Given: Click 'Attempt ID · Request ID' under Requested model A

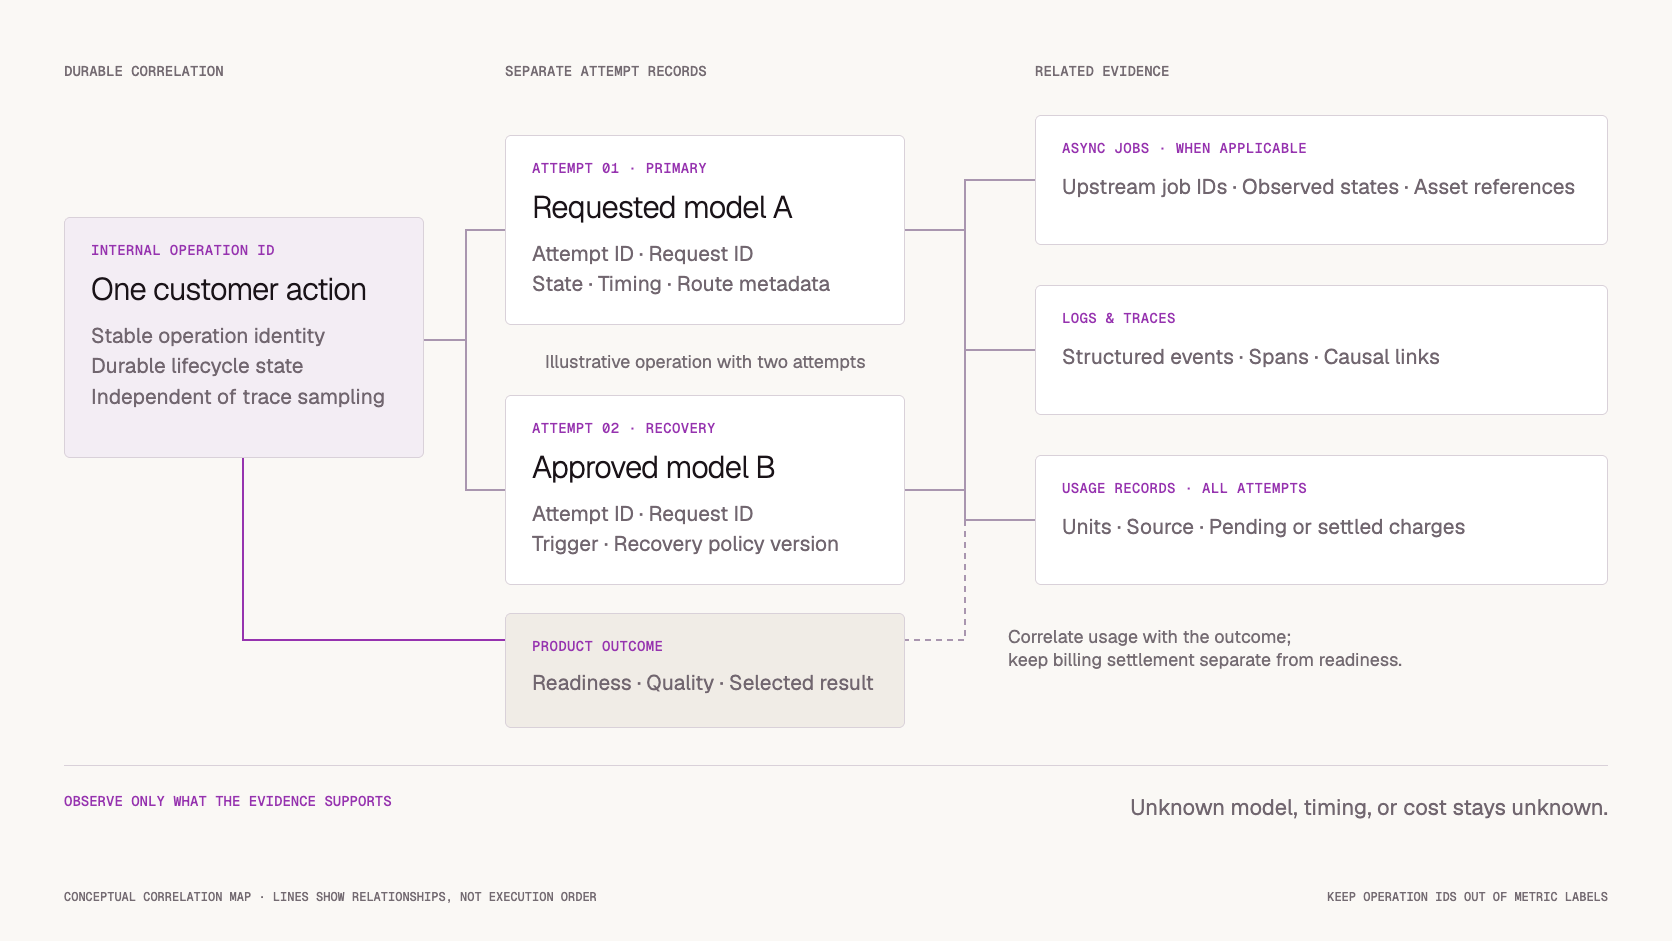Looking at the screenshot, I should (642, 254).
